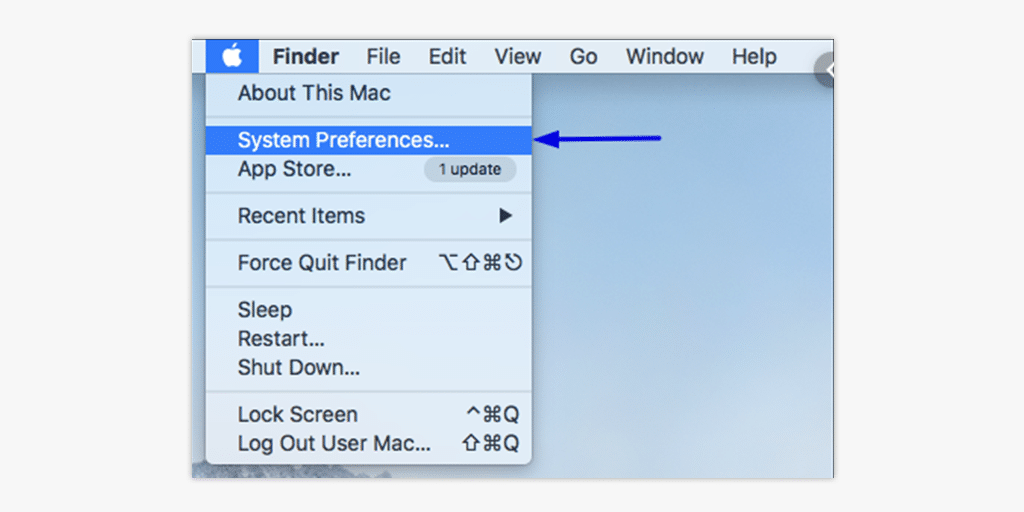Open the View menu
The width and height of the screenshot is (1024, 512).
pyautogui.click(x=517, y=57)
